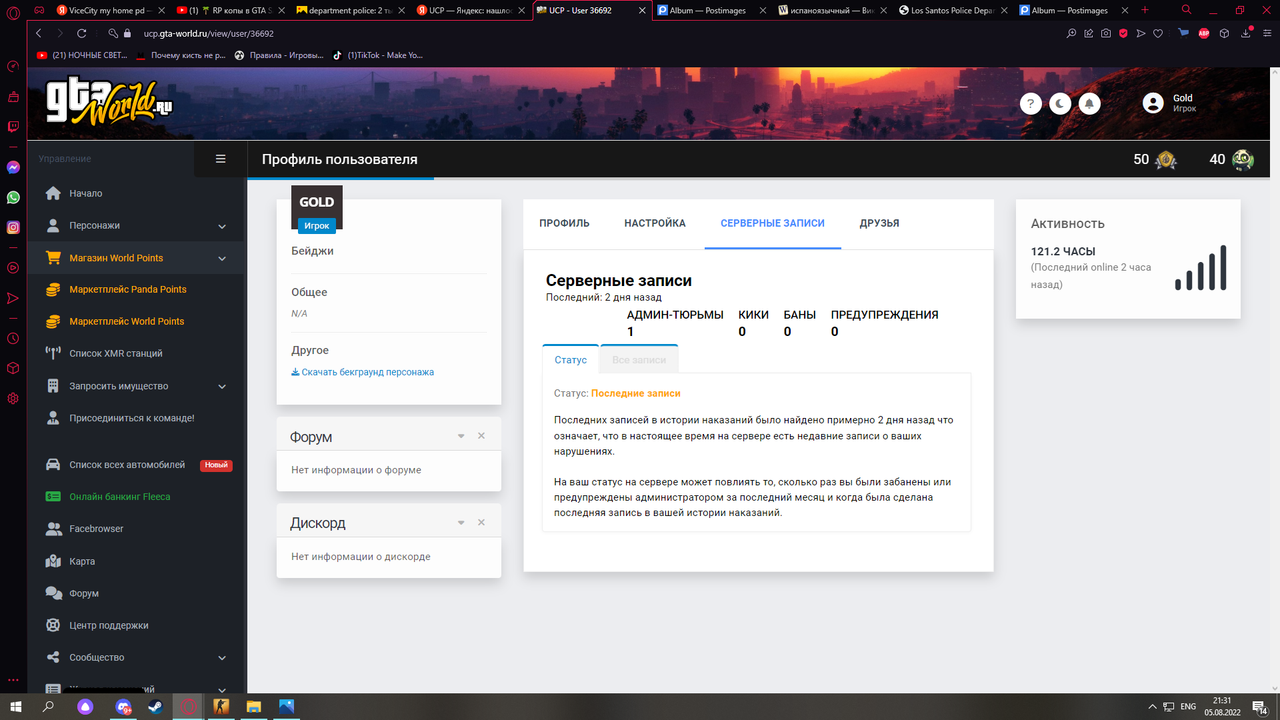Open Steam from the taskbar
The width and height of the screenshot is (1280, 720).
click(x=154, y=706)
